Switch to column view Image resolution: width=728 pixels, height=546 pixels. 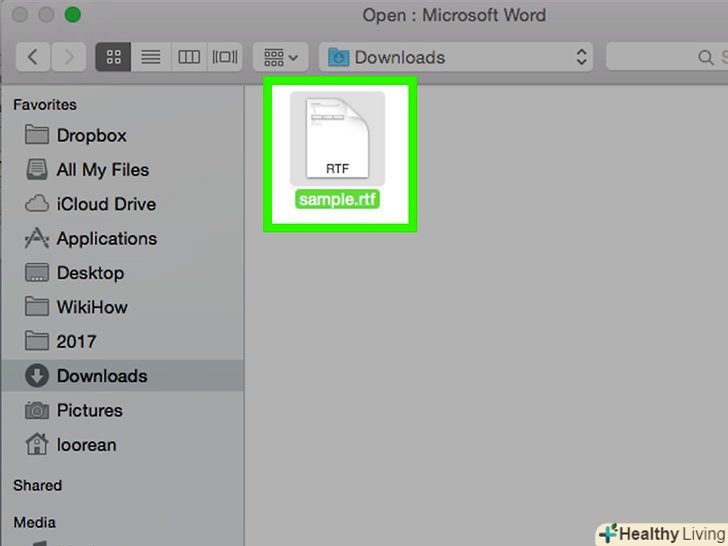pyautogui.click(x=189, y=57)
